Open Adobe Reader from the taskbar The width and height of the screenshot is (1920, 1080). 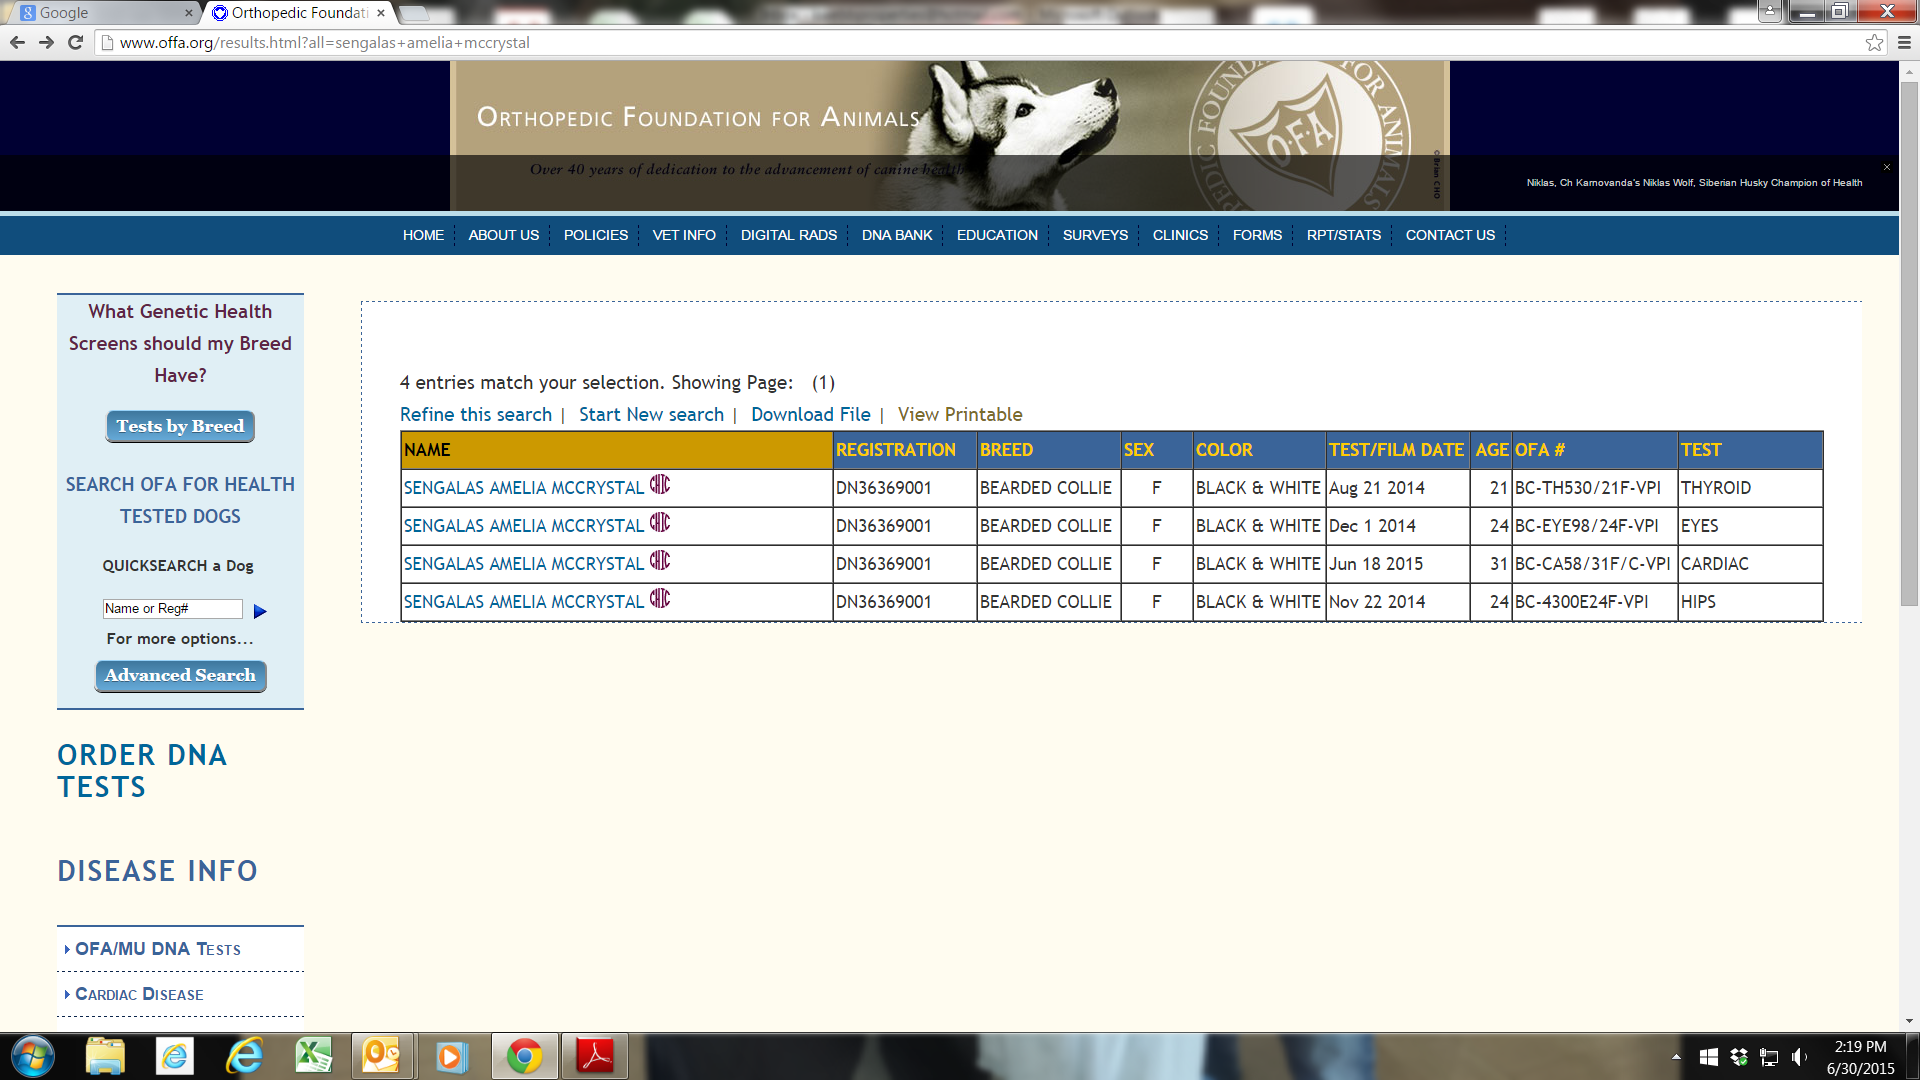[x=595, y=1056]
